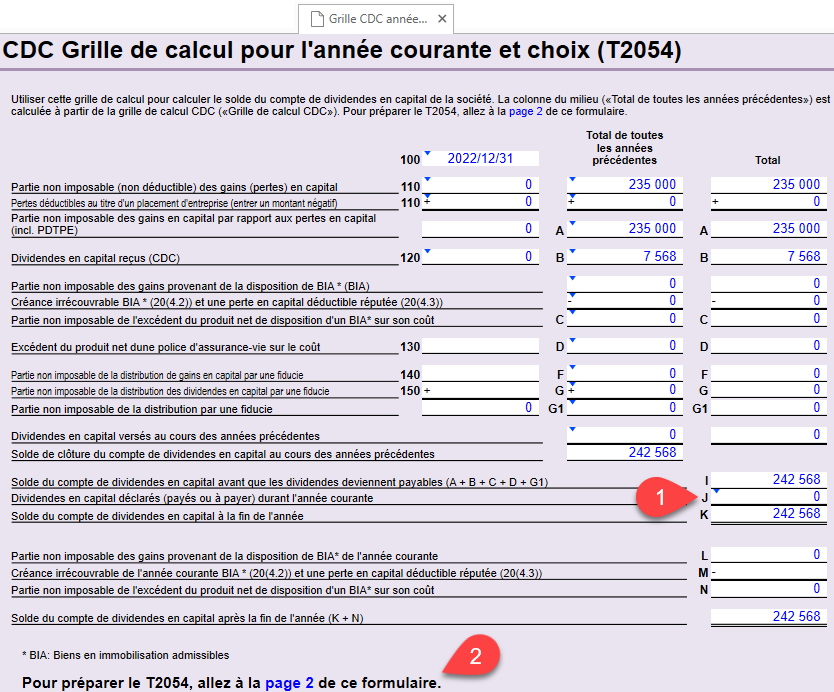Screen dimensions: 834x692
Task: Follow the page 2 link in the bottom T2054 note
Action: 289,682
